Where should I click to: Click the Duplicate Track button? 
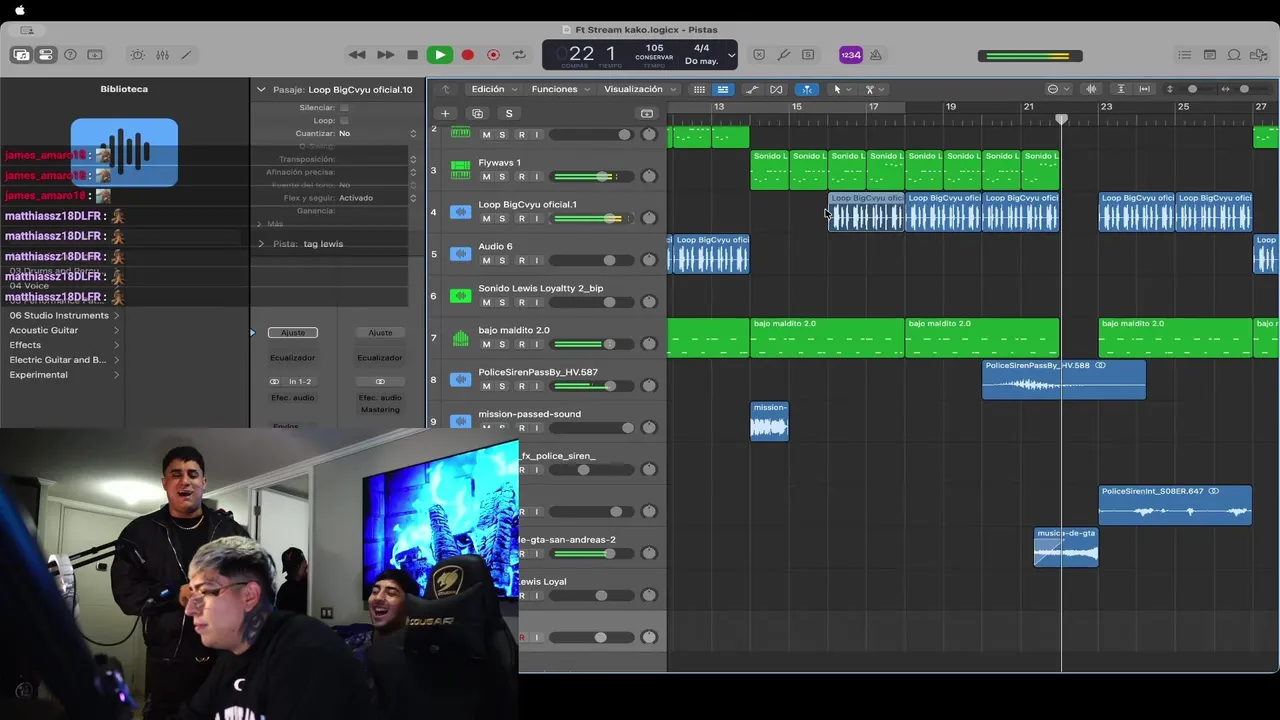tap(477, 113)
